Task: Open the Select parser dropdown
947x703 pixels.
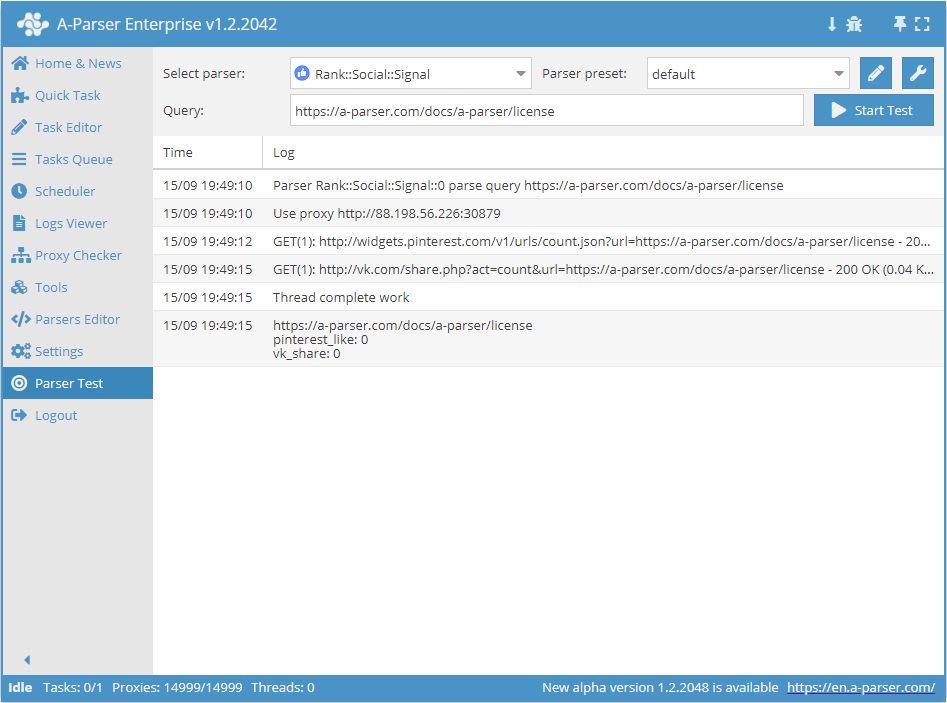Action: pos(410,74)
